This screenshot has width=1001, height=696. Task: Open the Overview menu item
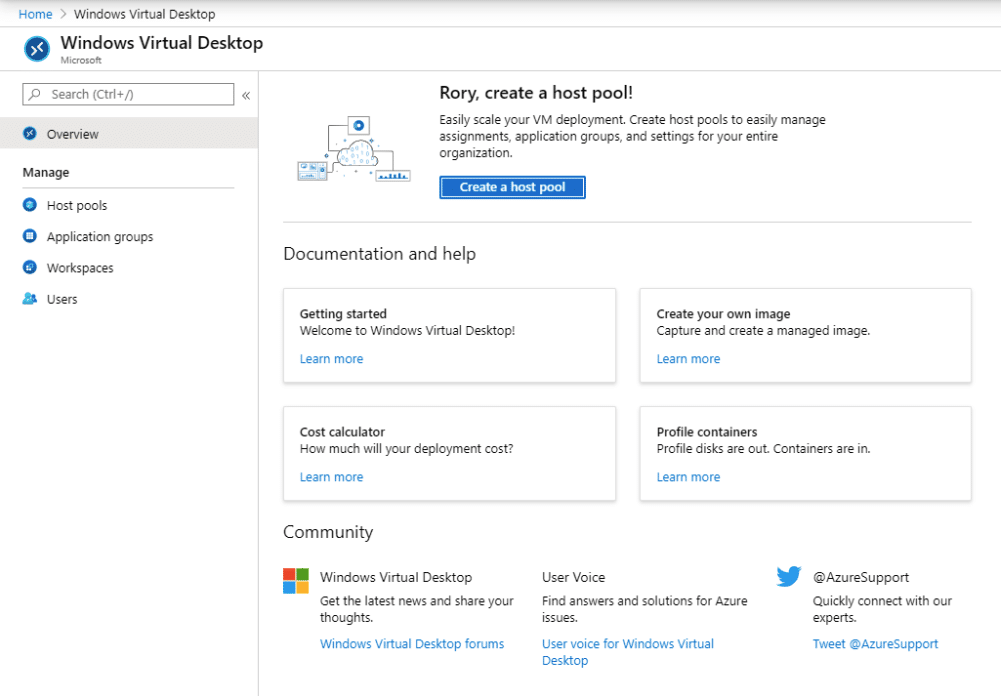[129, 134]
